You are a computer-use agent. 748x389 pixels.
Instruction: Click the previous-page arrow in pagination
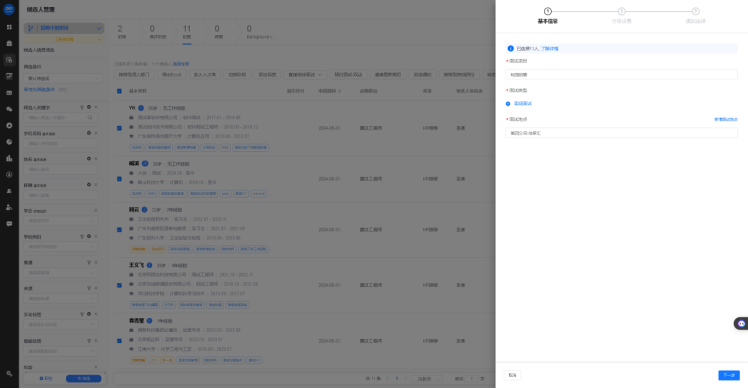[387, 378]
